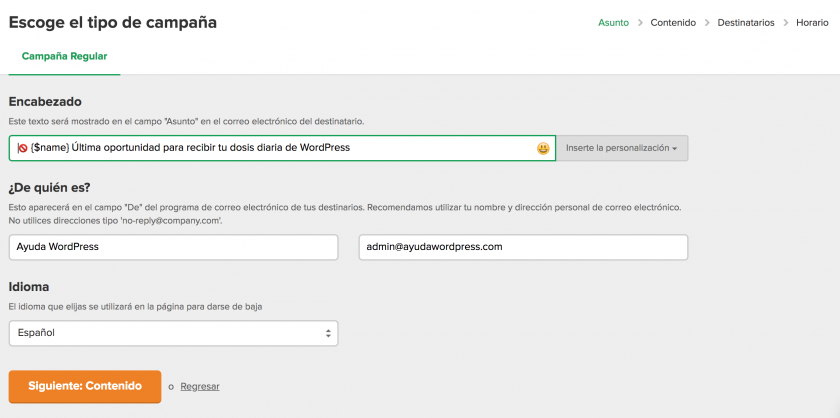Select the Campaña Regular tab
Screen dimensions: 840x418
tap(64, 57)
